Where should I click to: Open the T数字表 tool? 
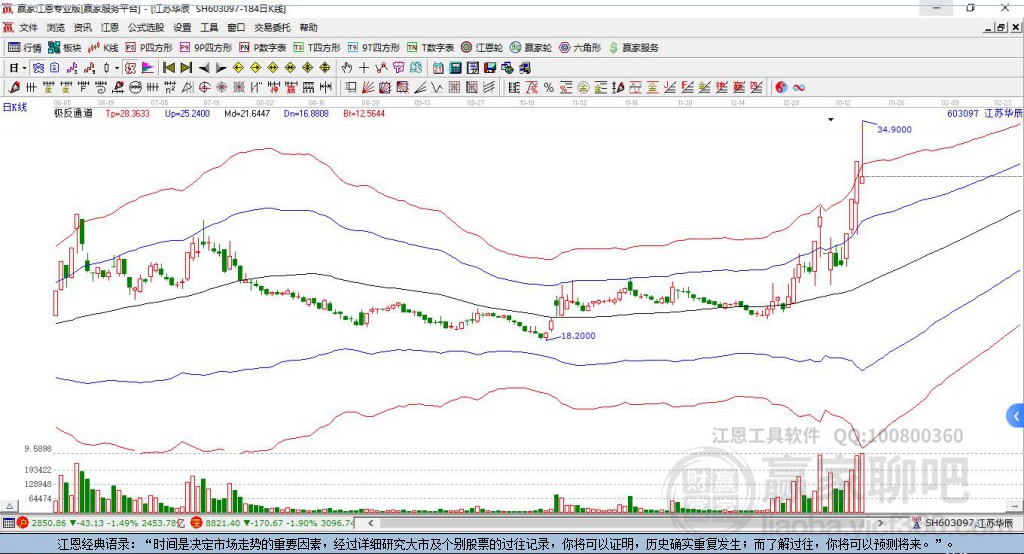pyautogui.click(x=430, y=48)
